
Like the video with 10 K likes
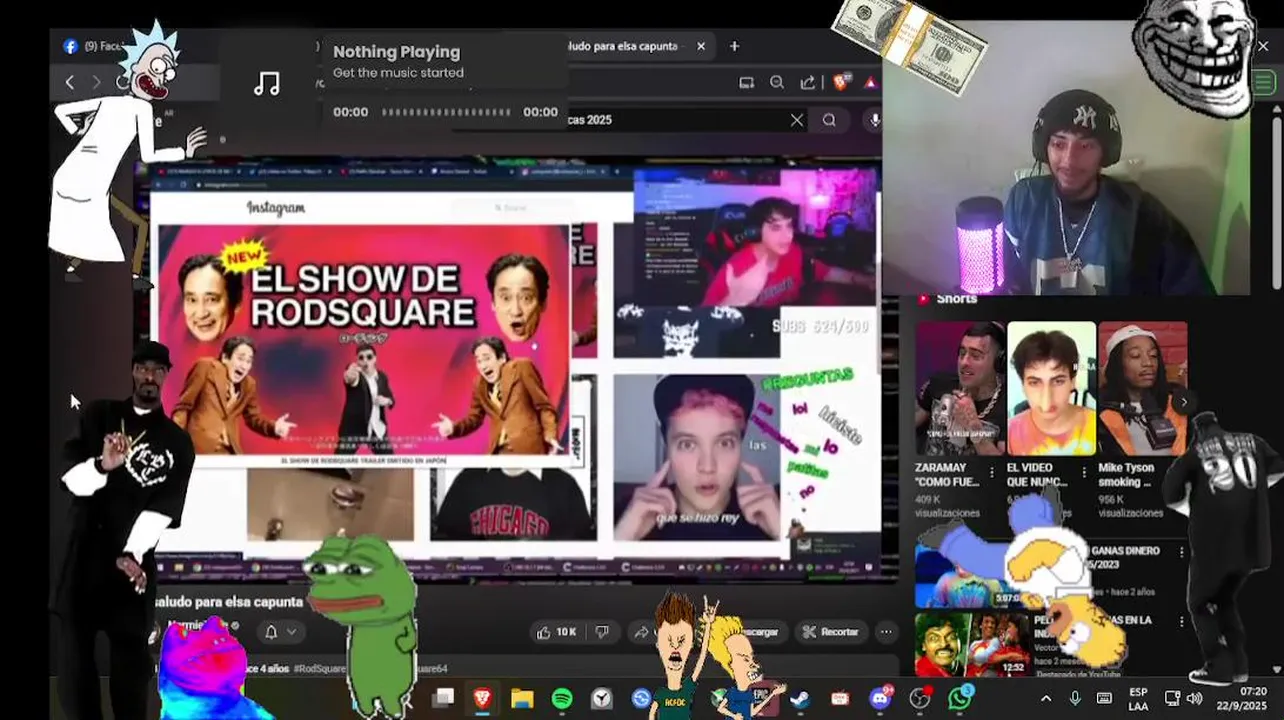(x=557, y=632)
